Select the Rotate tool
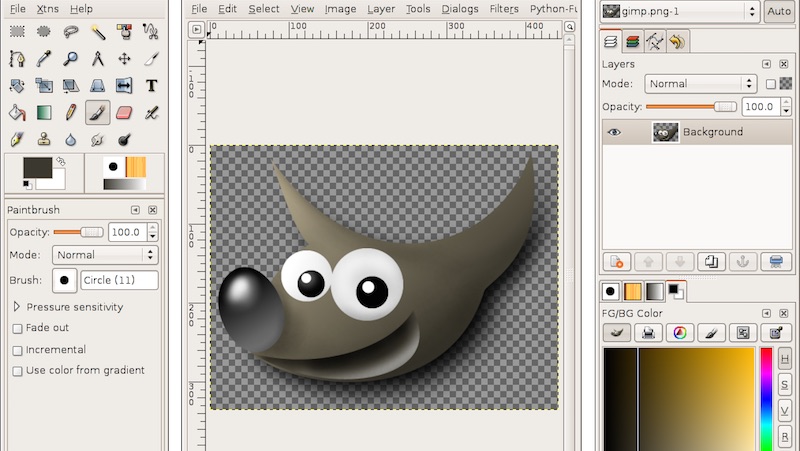 pos(17,86)
